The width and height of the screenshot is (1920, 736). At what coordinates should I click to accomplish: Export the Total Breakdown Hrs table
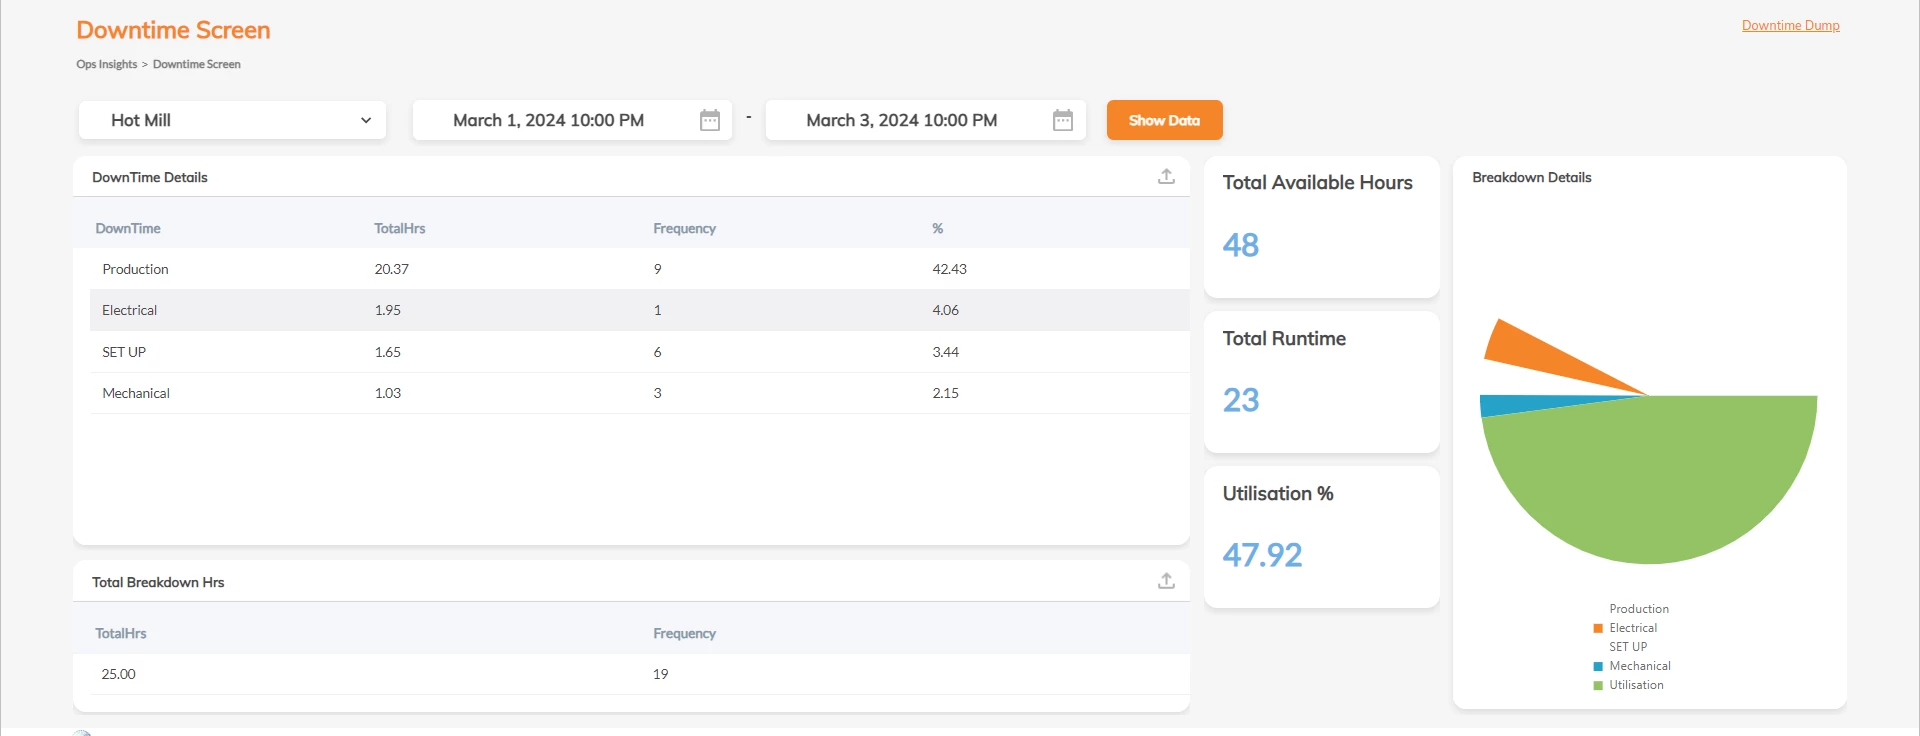1166,581
